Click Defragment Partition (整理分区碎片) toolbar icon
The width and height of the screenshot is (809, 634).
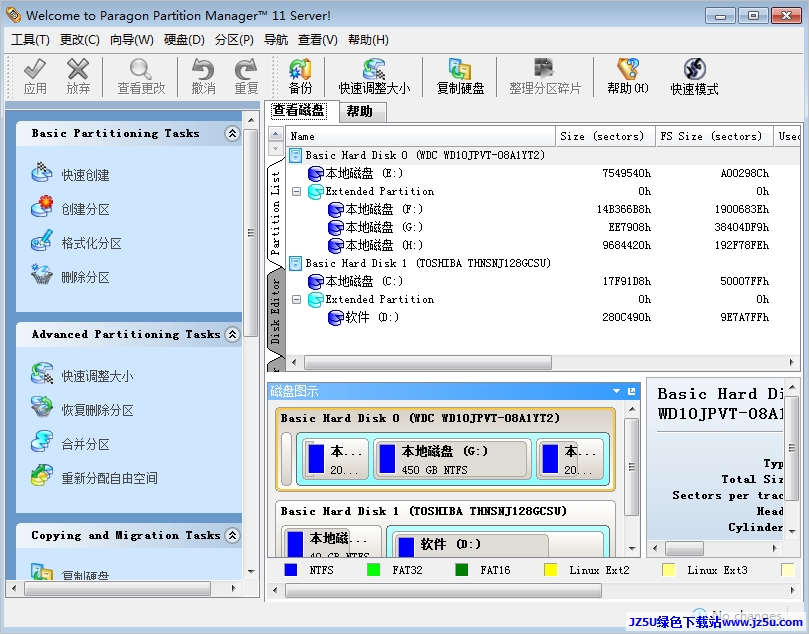[544, 69]
